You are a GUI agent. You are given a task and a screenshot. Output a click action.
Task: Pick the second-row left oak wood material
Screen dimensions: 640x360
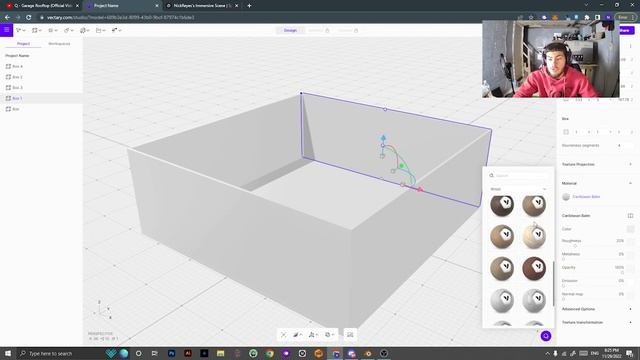pos(502,236)
